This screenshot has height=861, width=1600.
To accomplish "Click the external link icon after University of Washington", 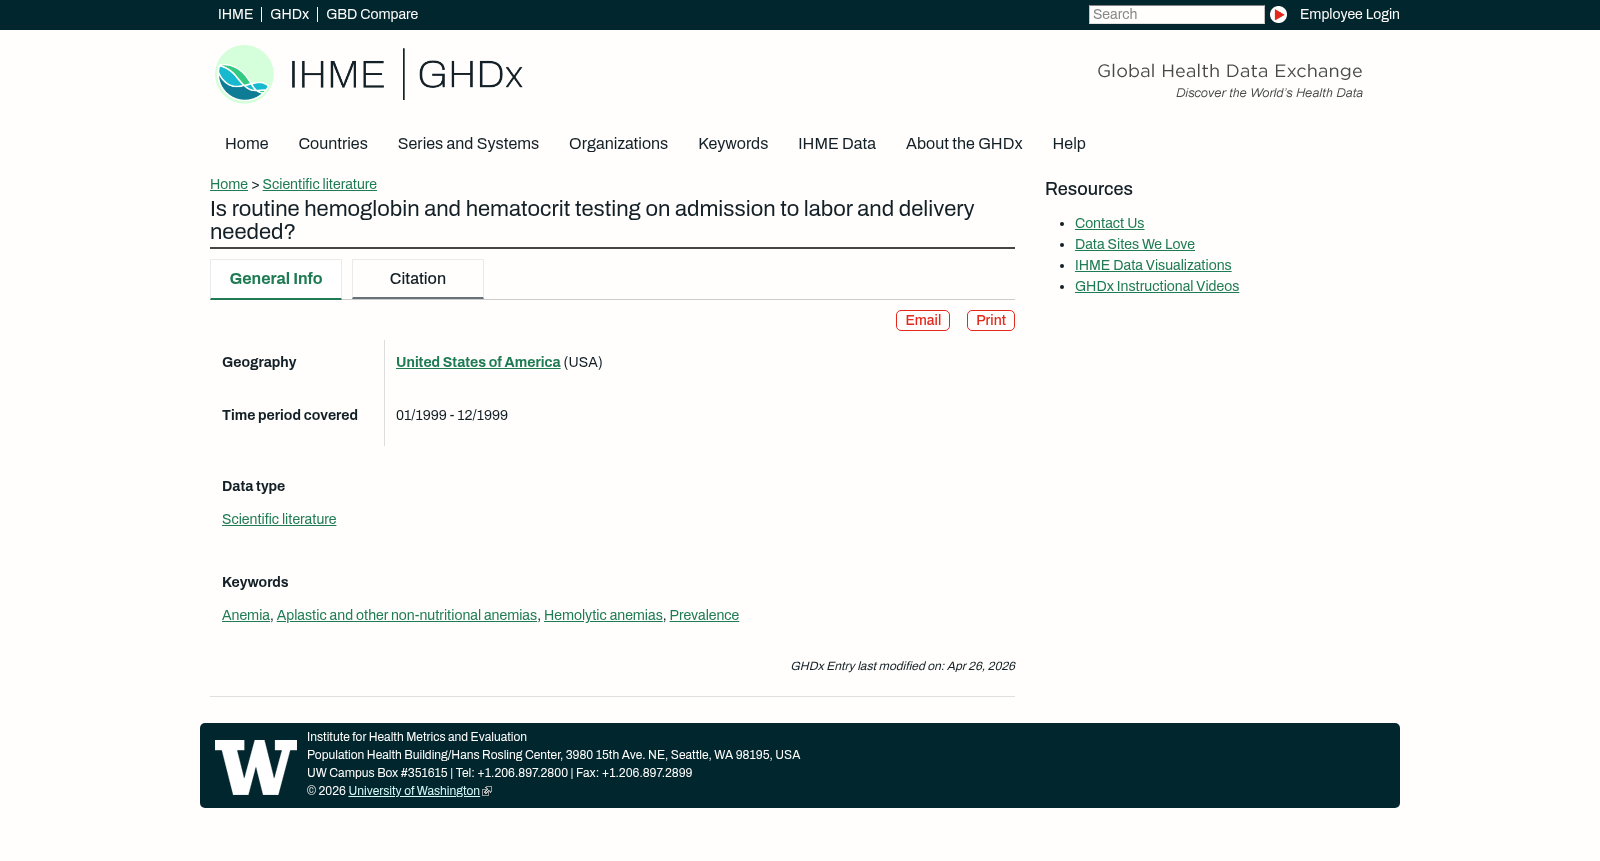I will click(x=487, y=791).
